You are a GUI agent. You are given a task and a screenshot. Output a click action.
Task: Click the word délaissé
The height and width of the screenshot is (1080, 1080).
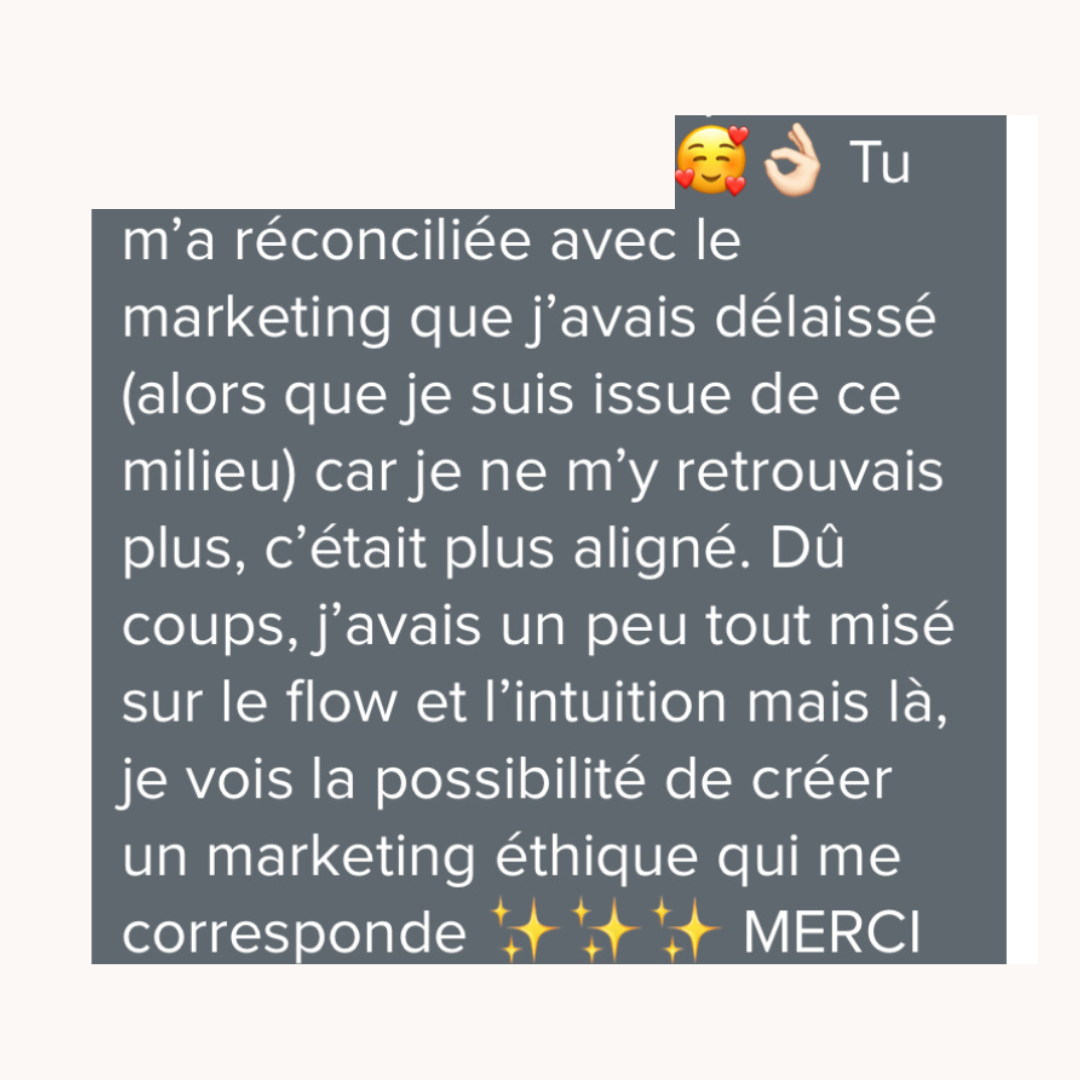tap(825, 317)
